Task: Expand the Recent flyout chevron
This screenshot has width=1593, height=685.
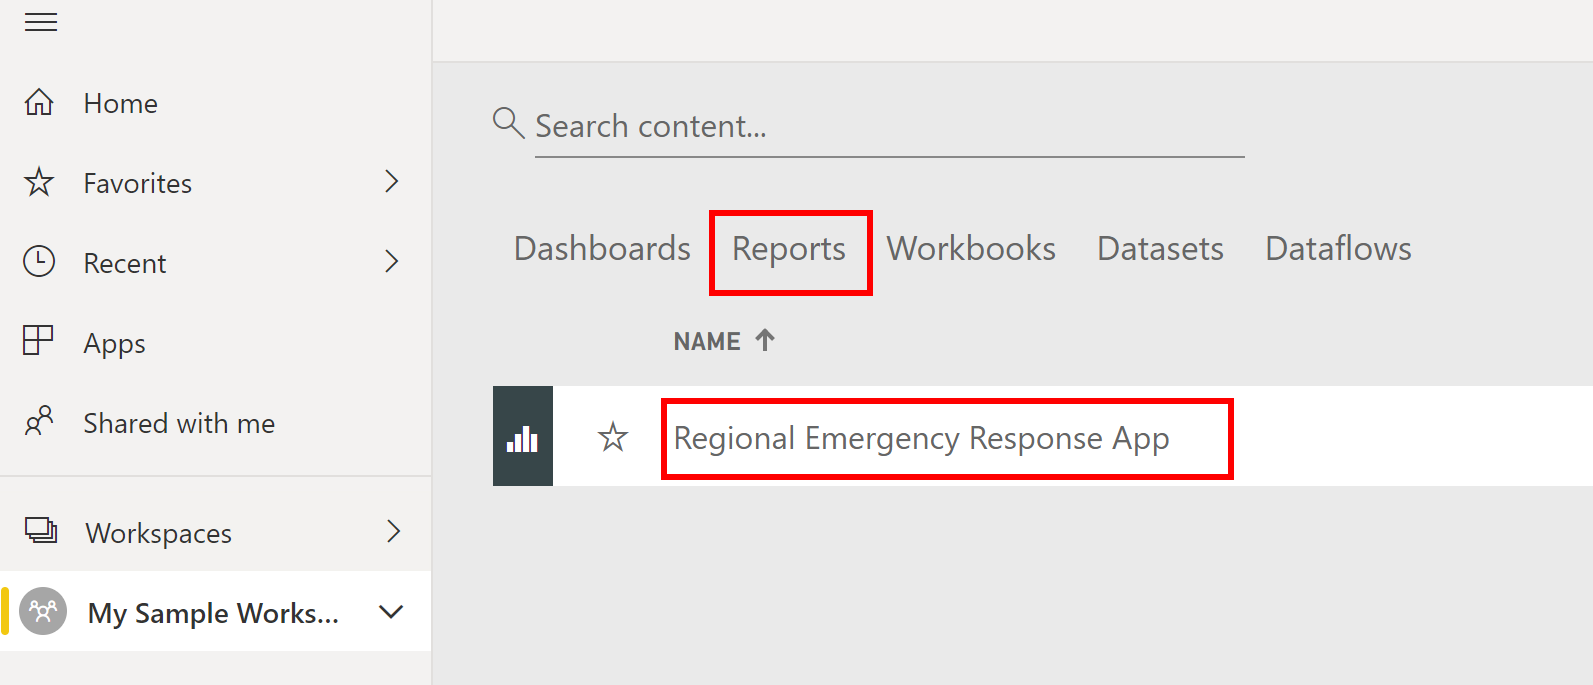Action: coord(392,261)
